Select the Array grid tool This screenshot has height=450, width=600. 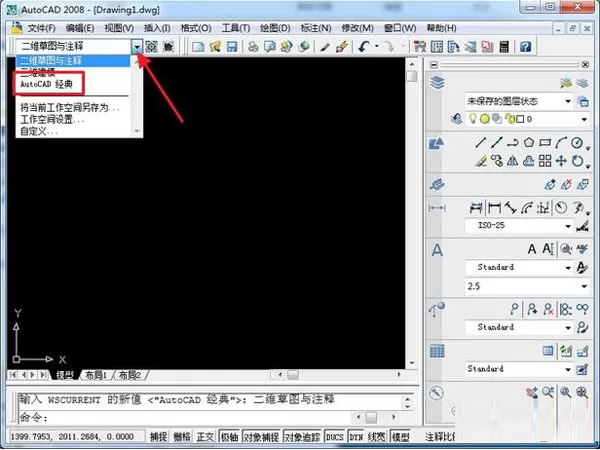(545, 161)
